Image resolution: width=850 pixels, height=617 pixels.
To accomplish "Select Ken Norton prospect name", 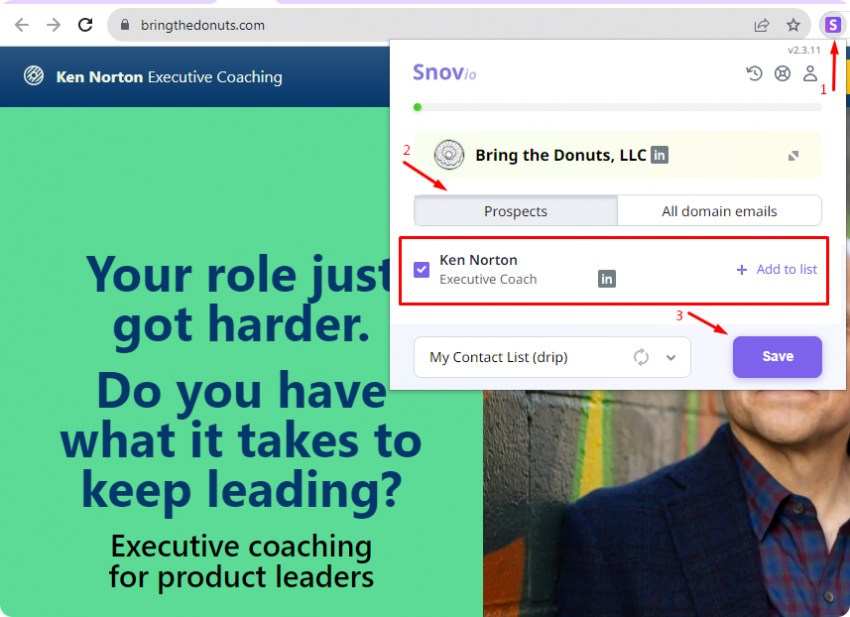I will (x=478, y=260).
